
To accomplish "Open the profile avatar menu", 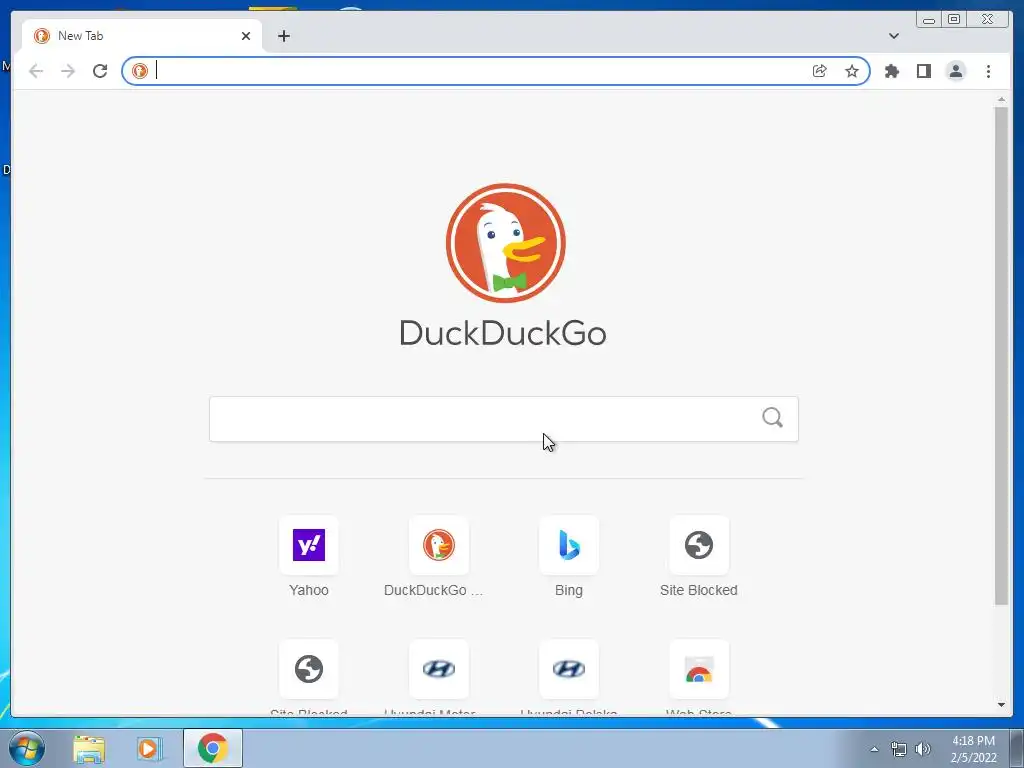I will [x=955, y=71].
